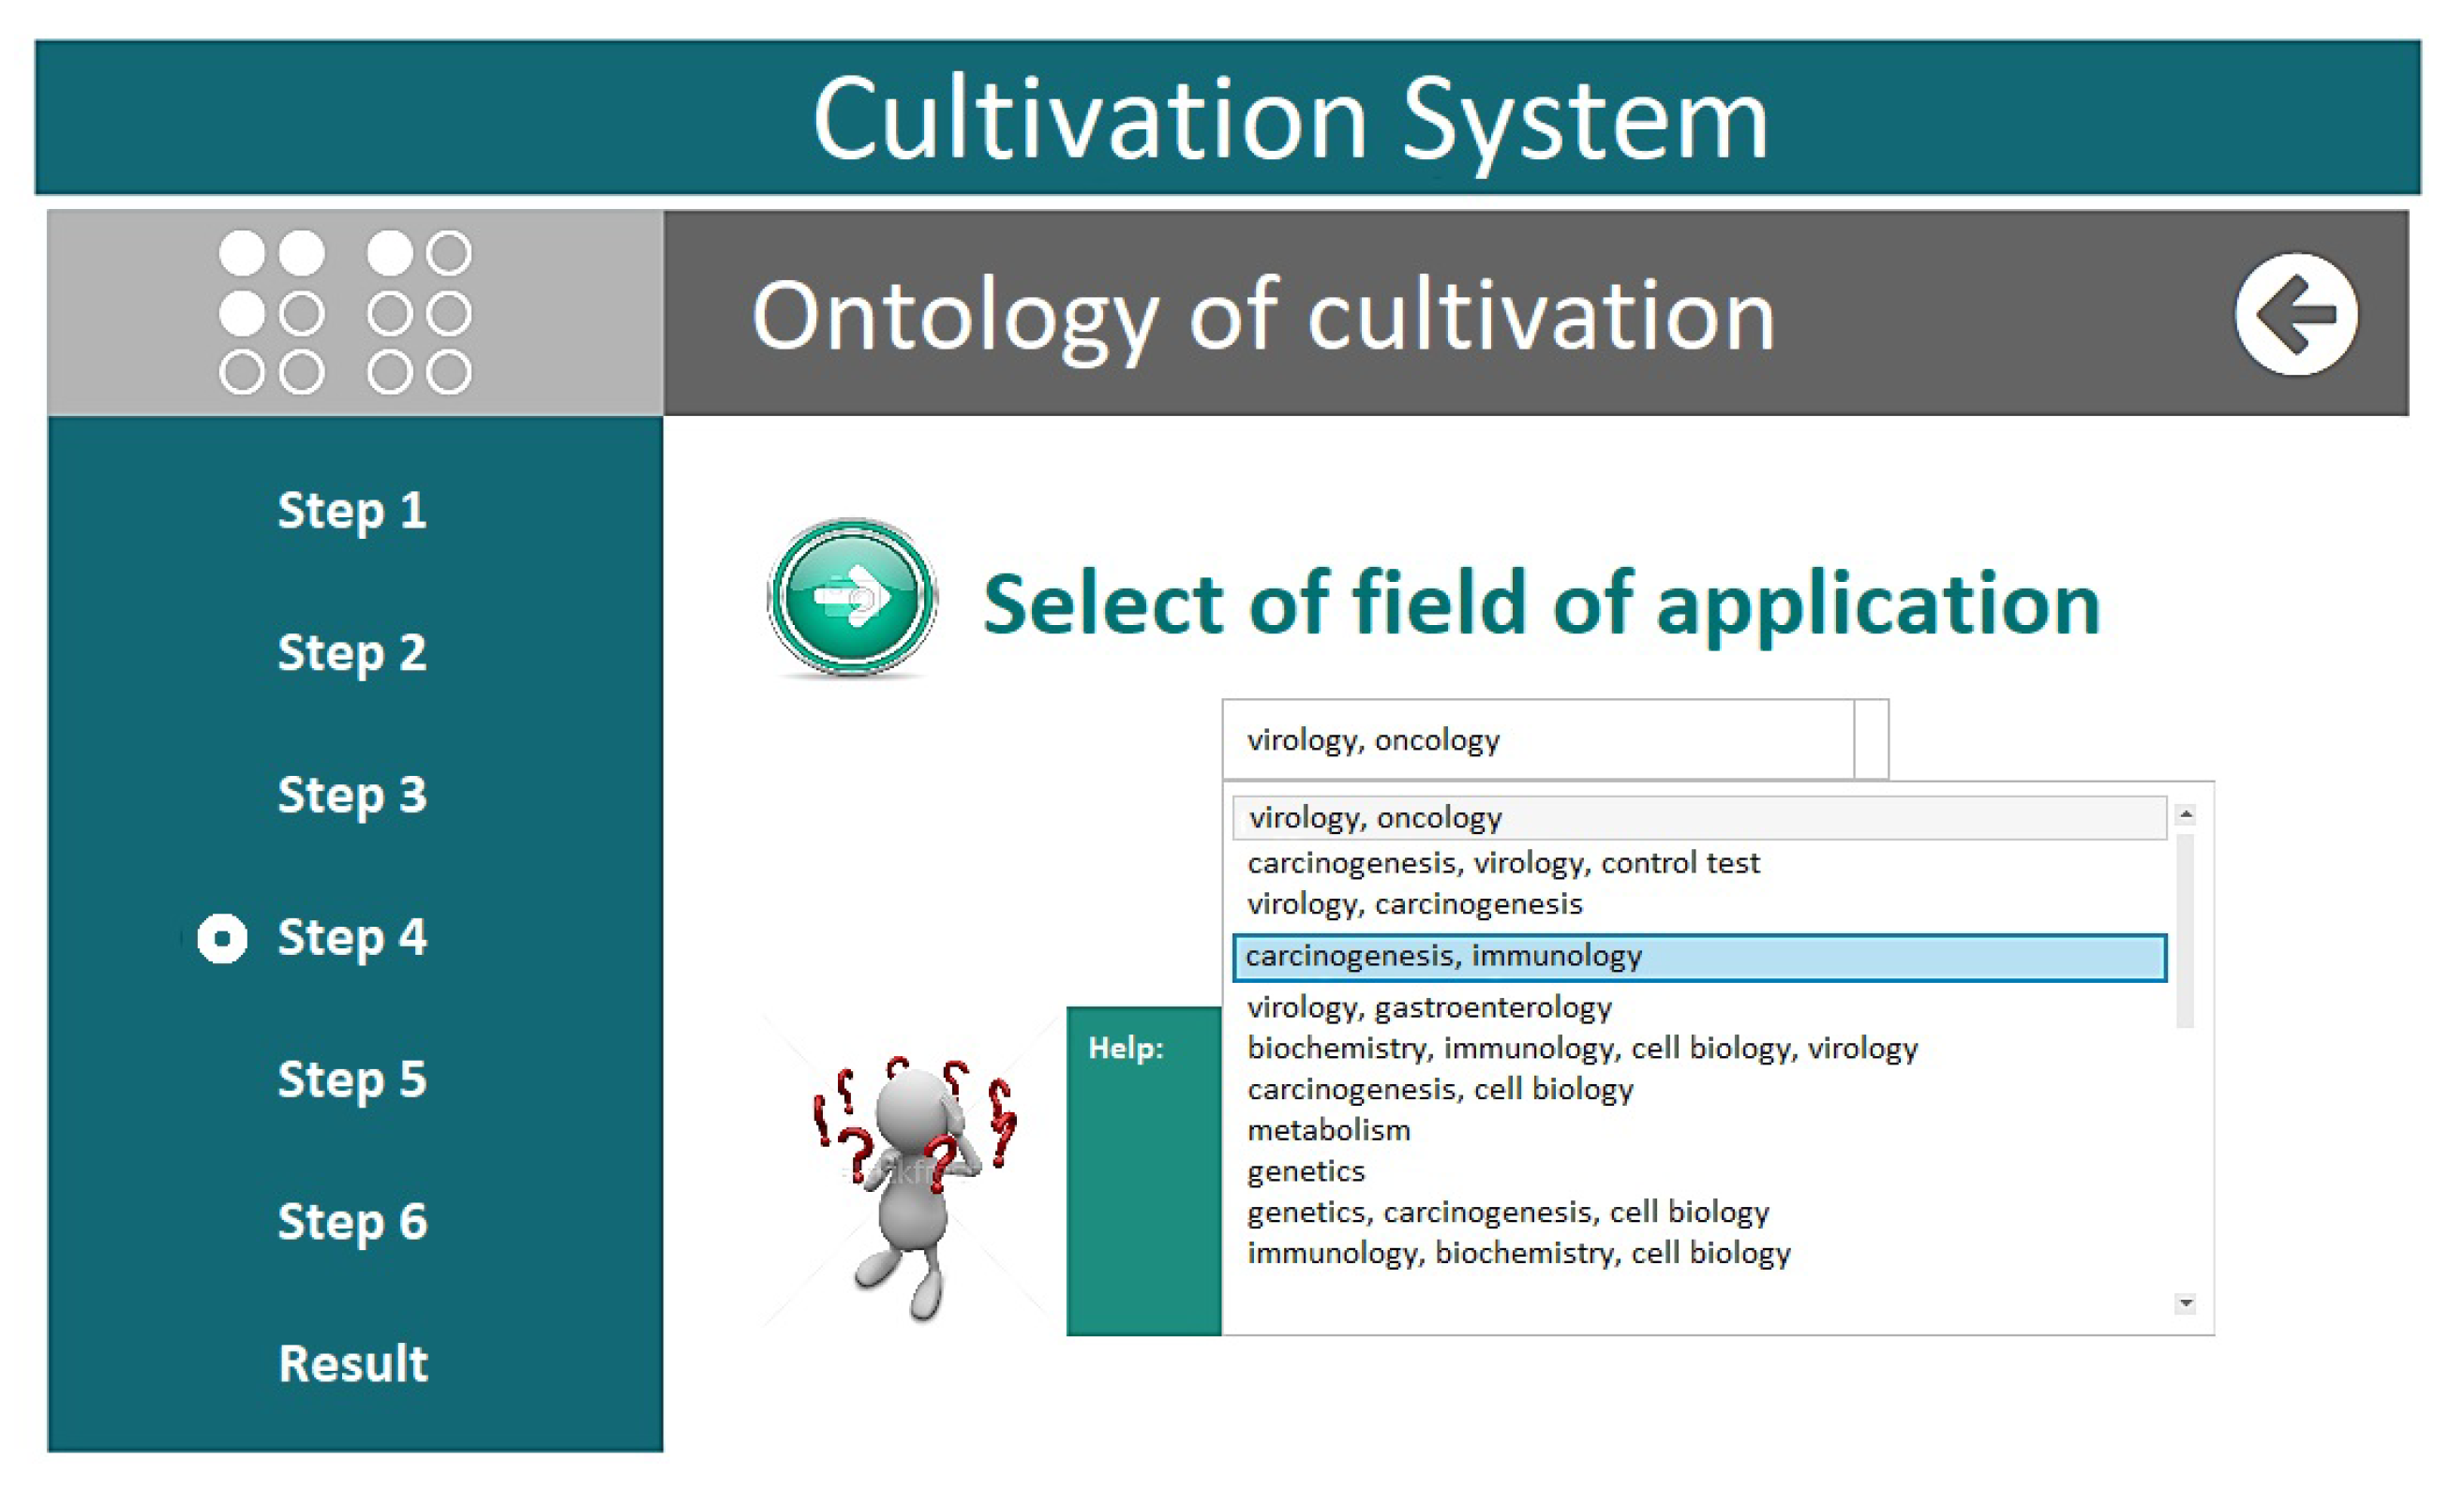The height and width of the screenshot is (1489, 2464).
Task: Pick 'virology, gastroenterology' option
Action: pyautogui.click(x=1429, y=1007)
